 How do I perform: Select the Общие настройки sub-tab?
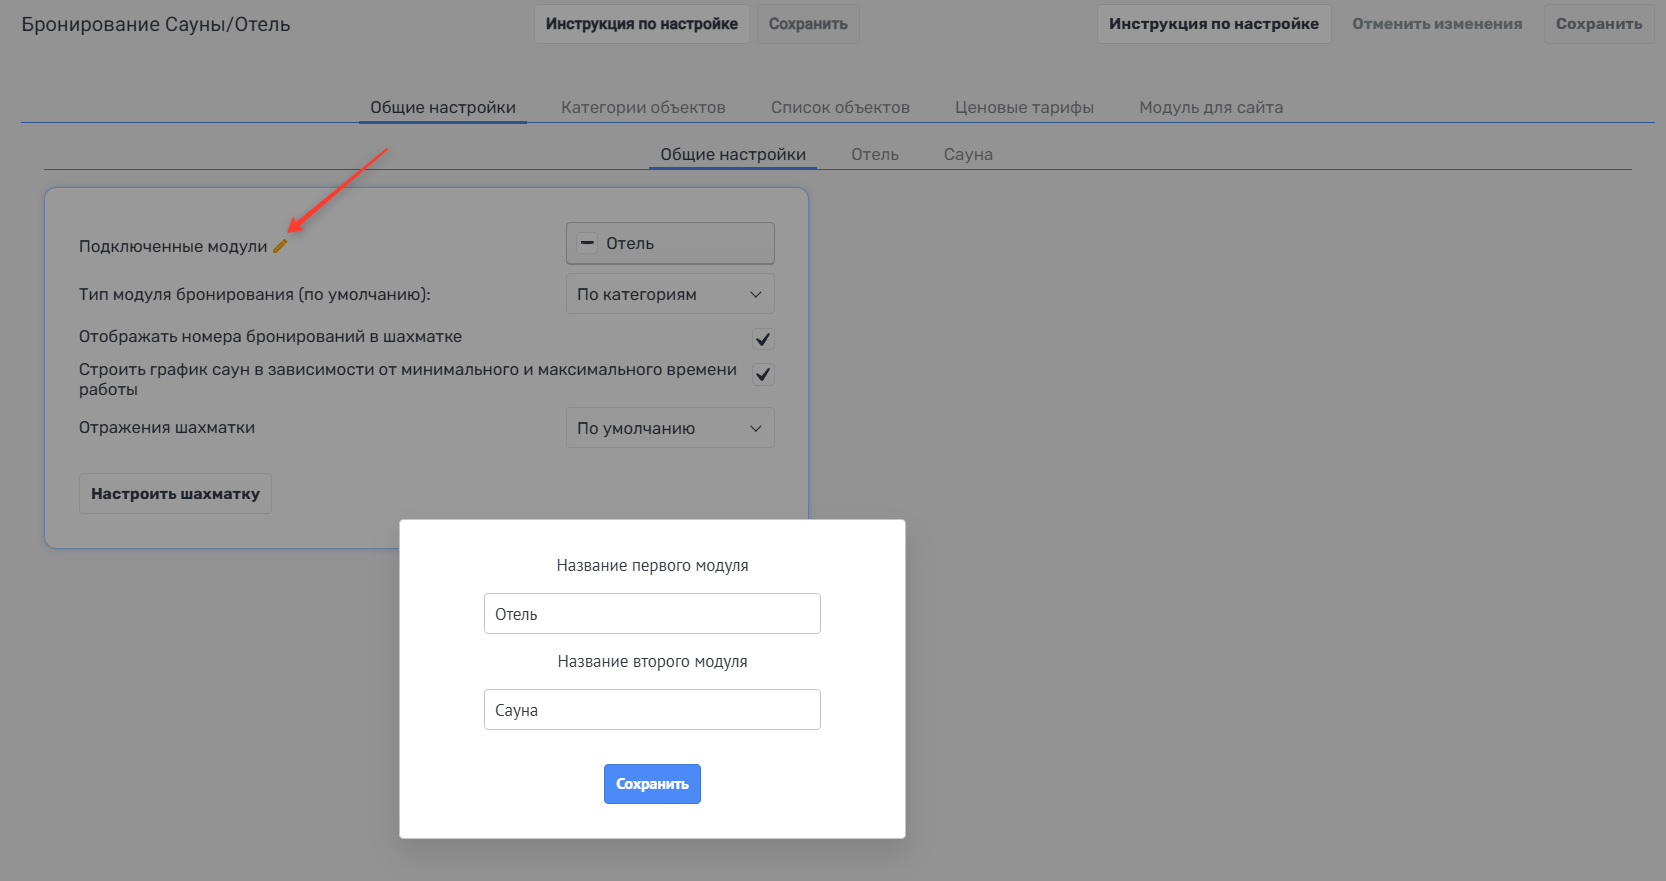(733, 154)
